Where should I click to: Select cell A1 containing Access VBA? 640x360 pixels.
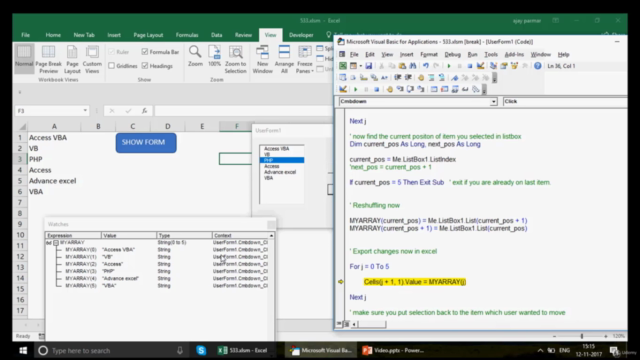(x=54, y=138)
